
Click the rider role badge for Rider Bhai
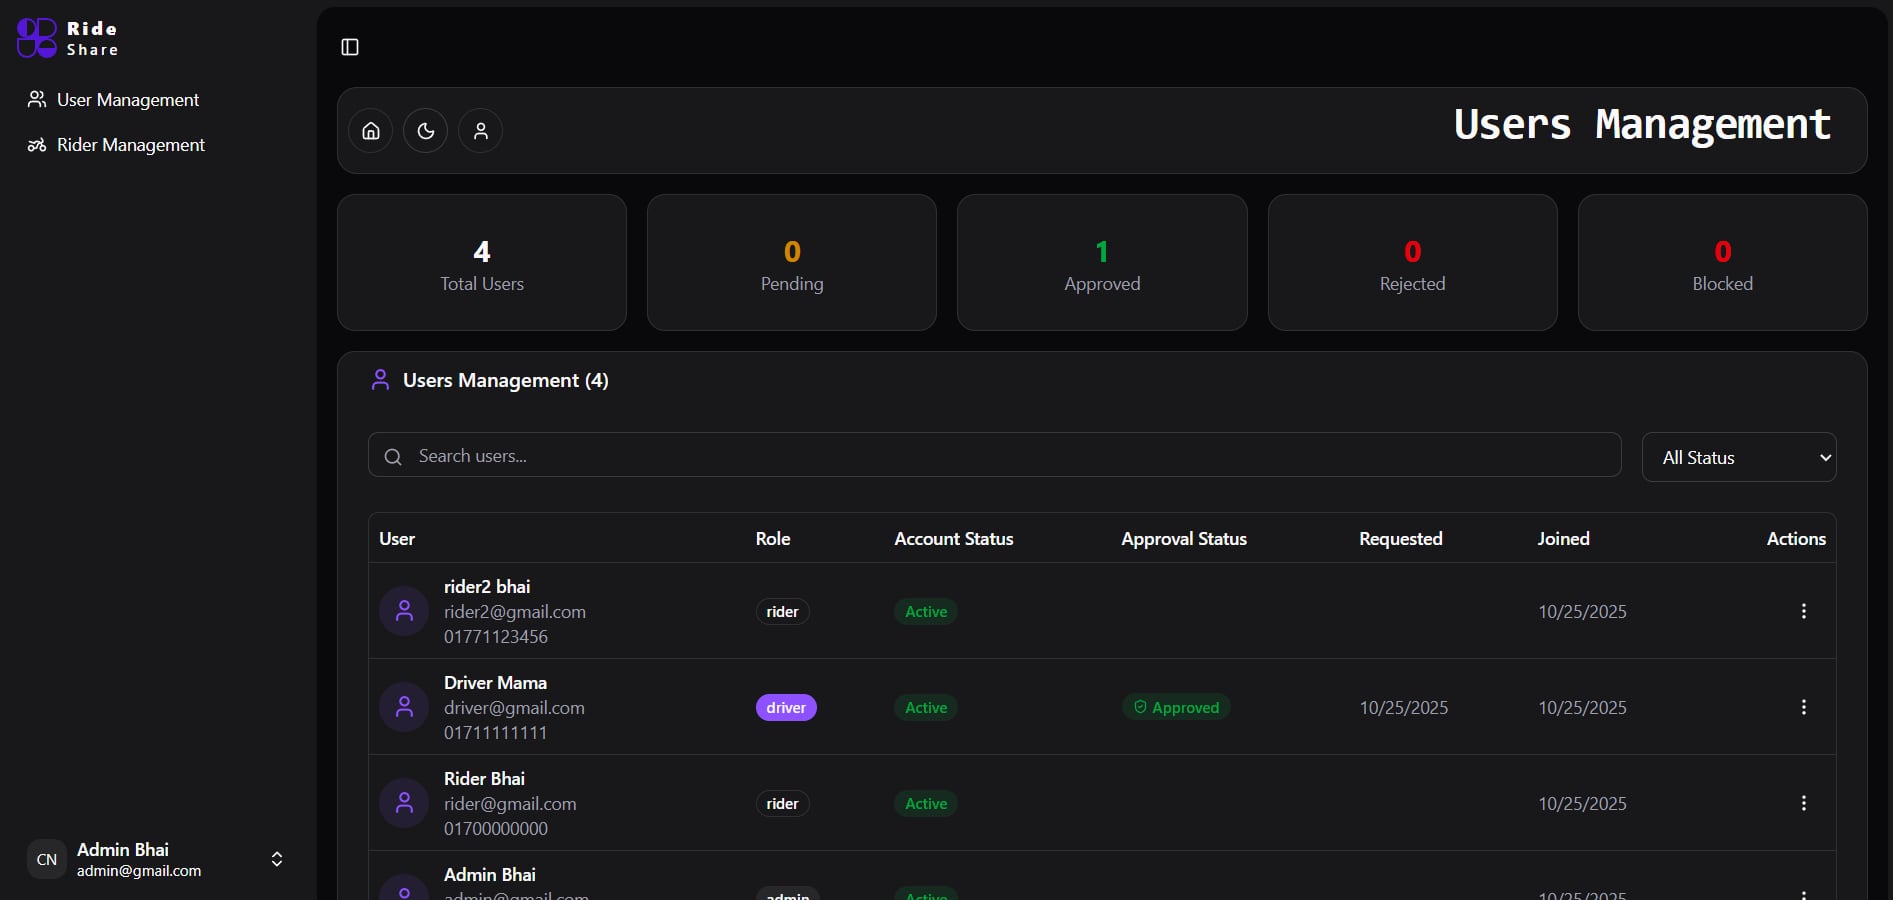pyautogui.click(x=783, y=804)
